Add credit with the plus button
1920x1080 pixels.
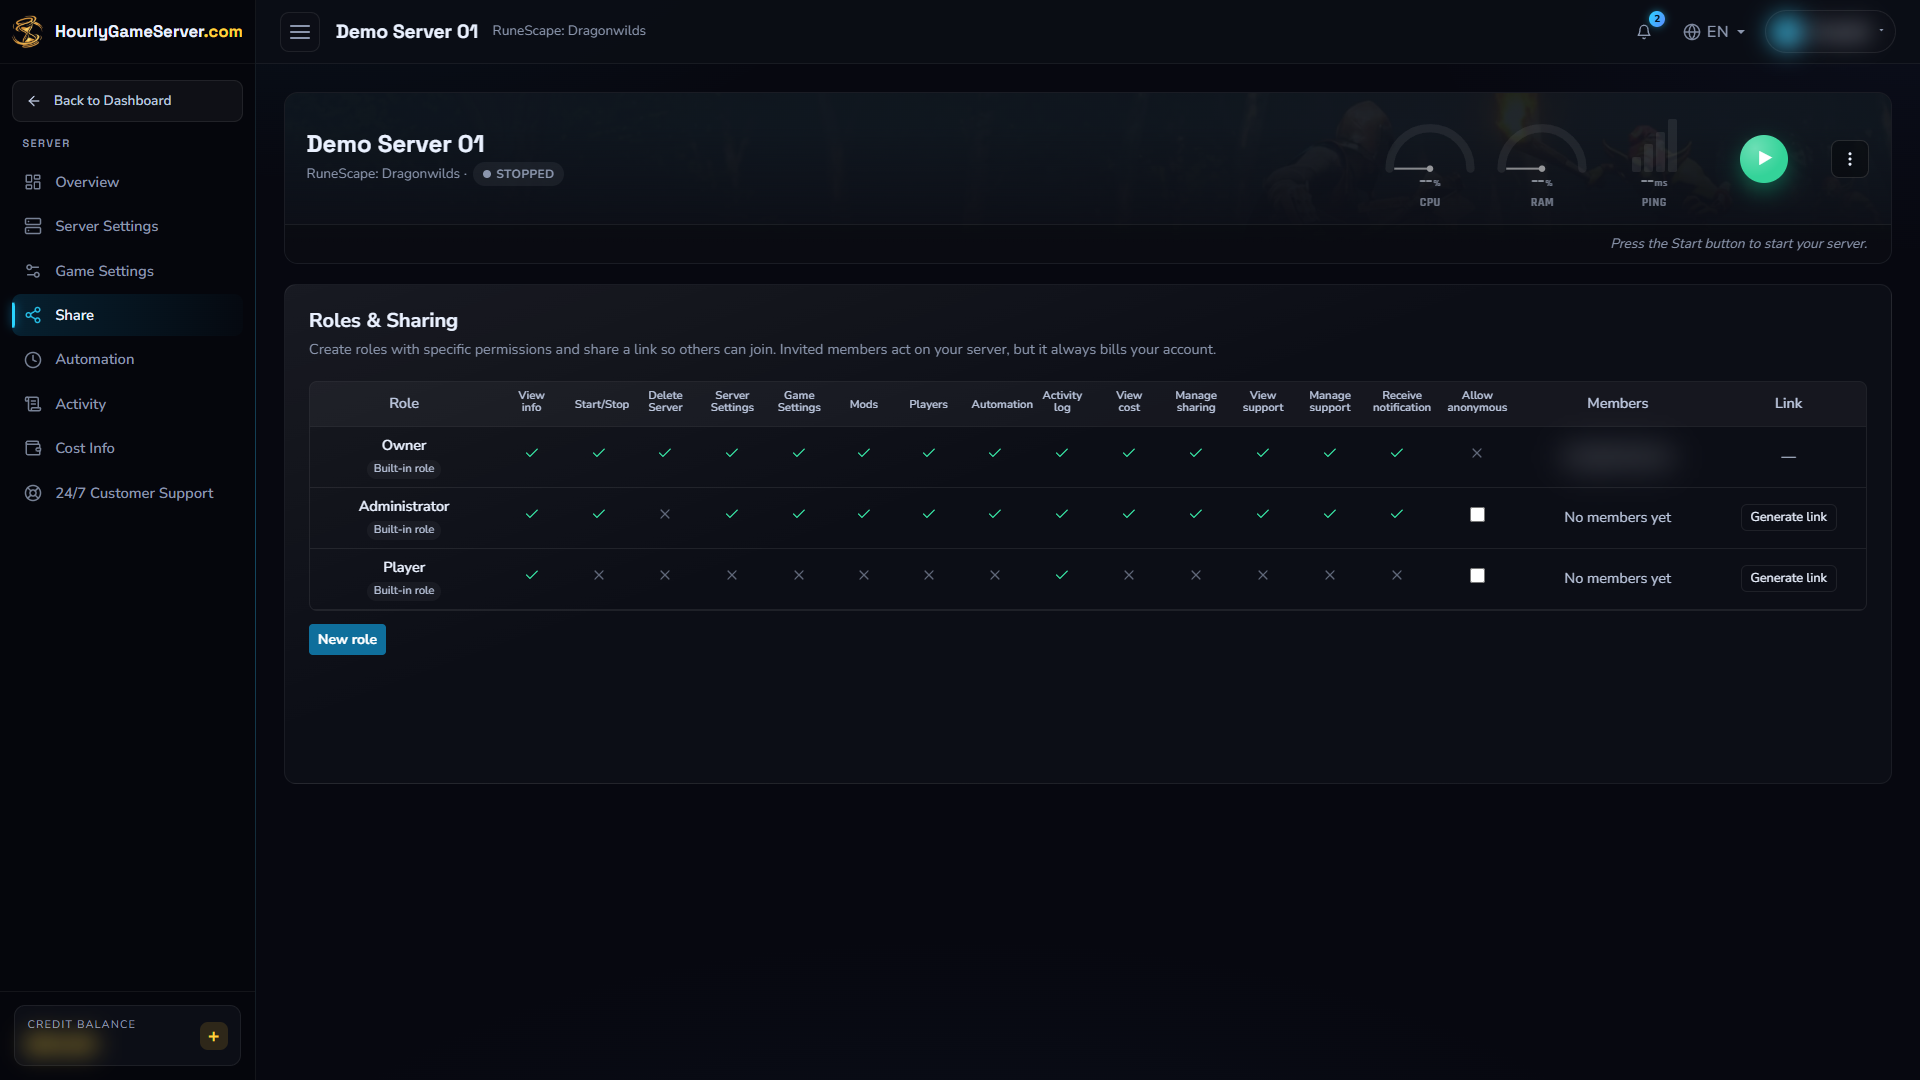[214, 1036]
